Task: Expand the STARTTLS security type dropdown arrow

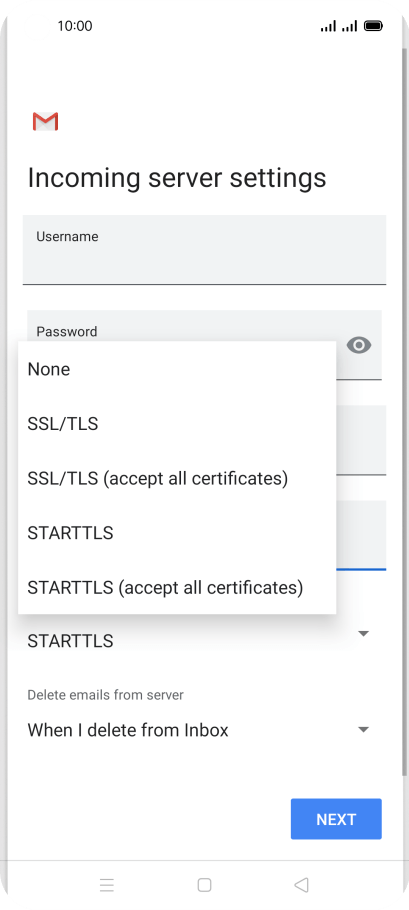Action: 363,634
